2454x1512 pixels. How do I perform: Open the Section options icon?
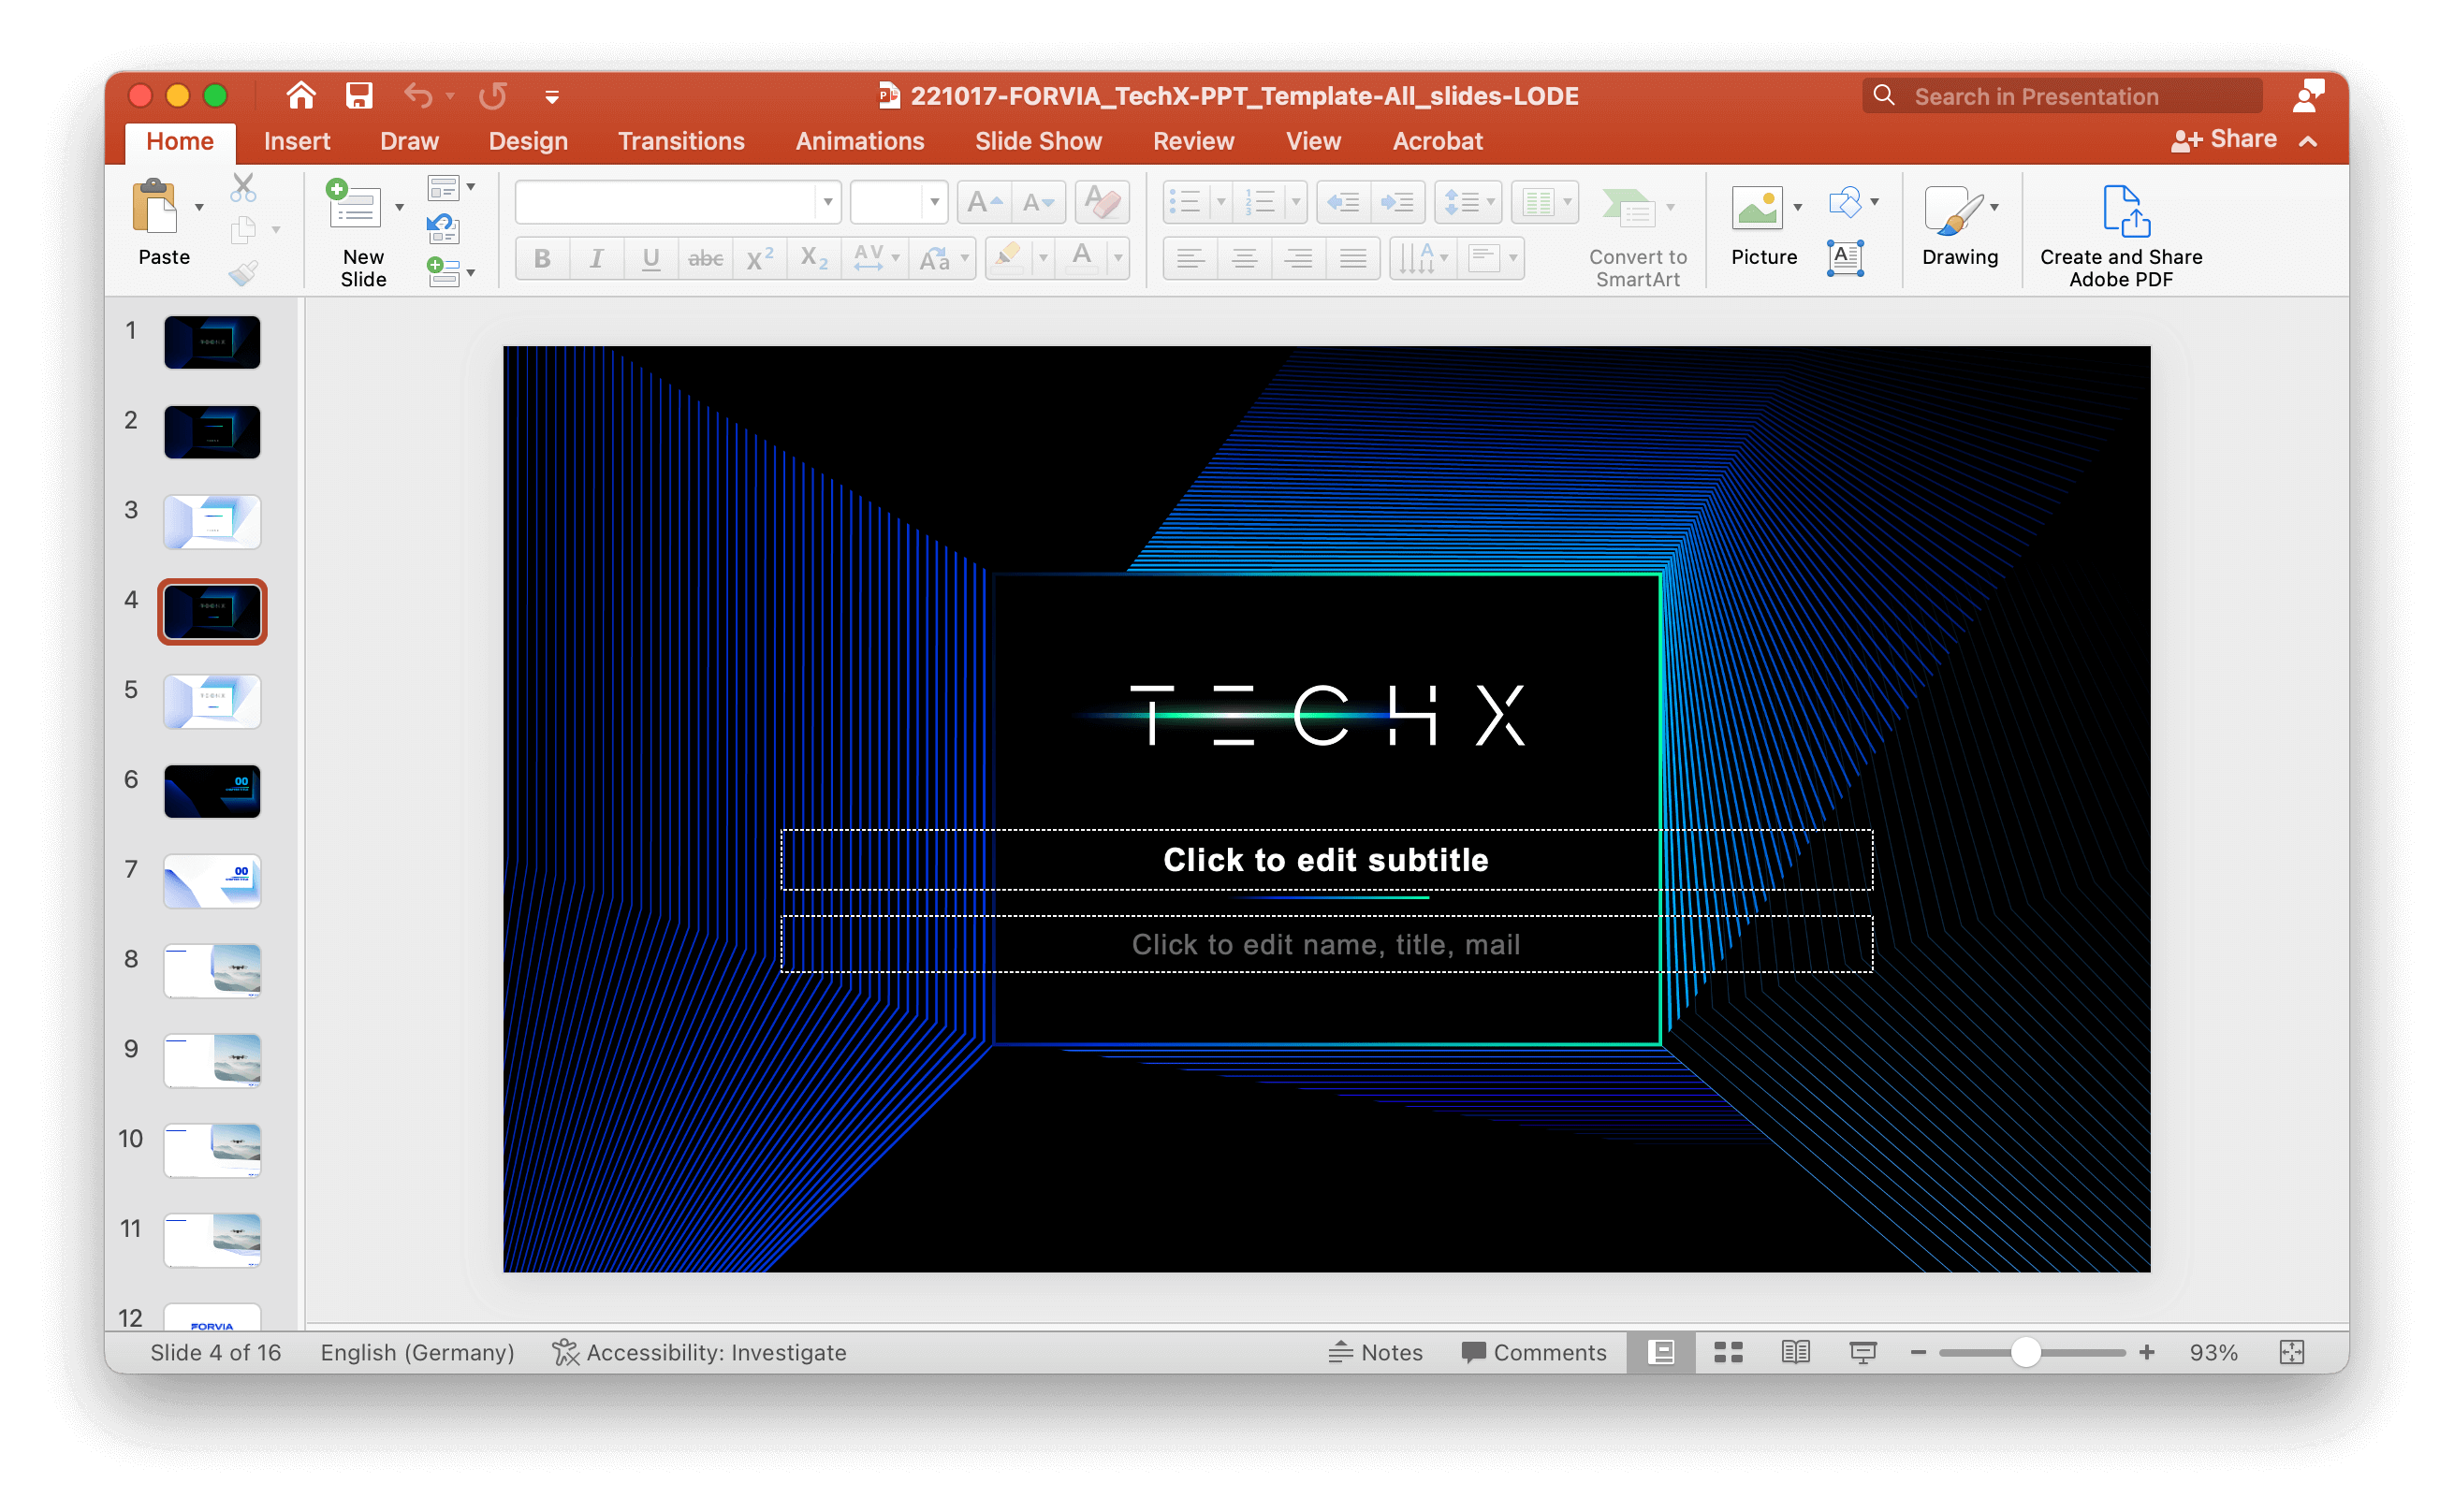[443, 271]
